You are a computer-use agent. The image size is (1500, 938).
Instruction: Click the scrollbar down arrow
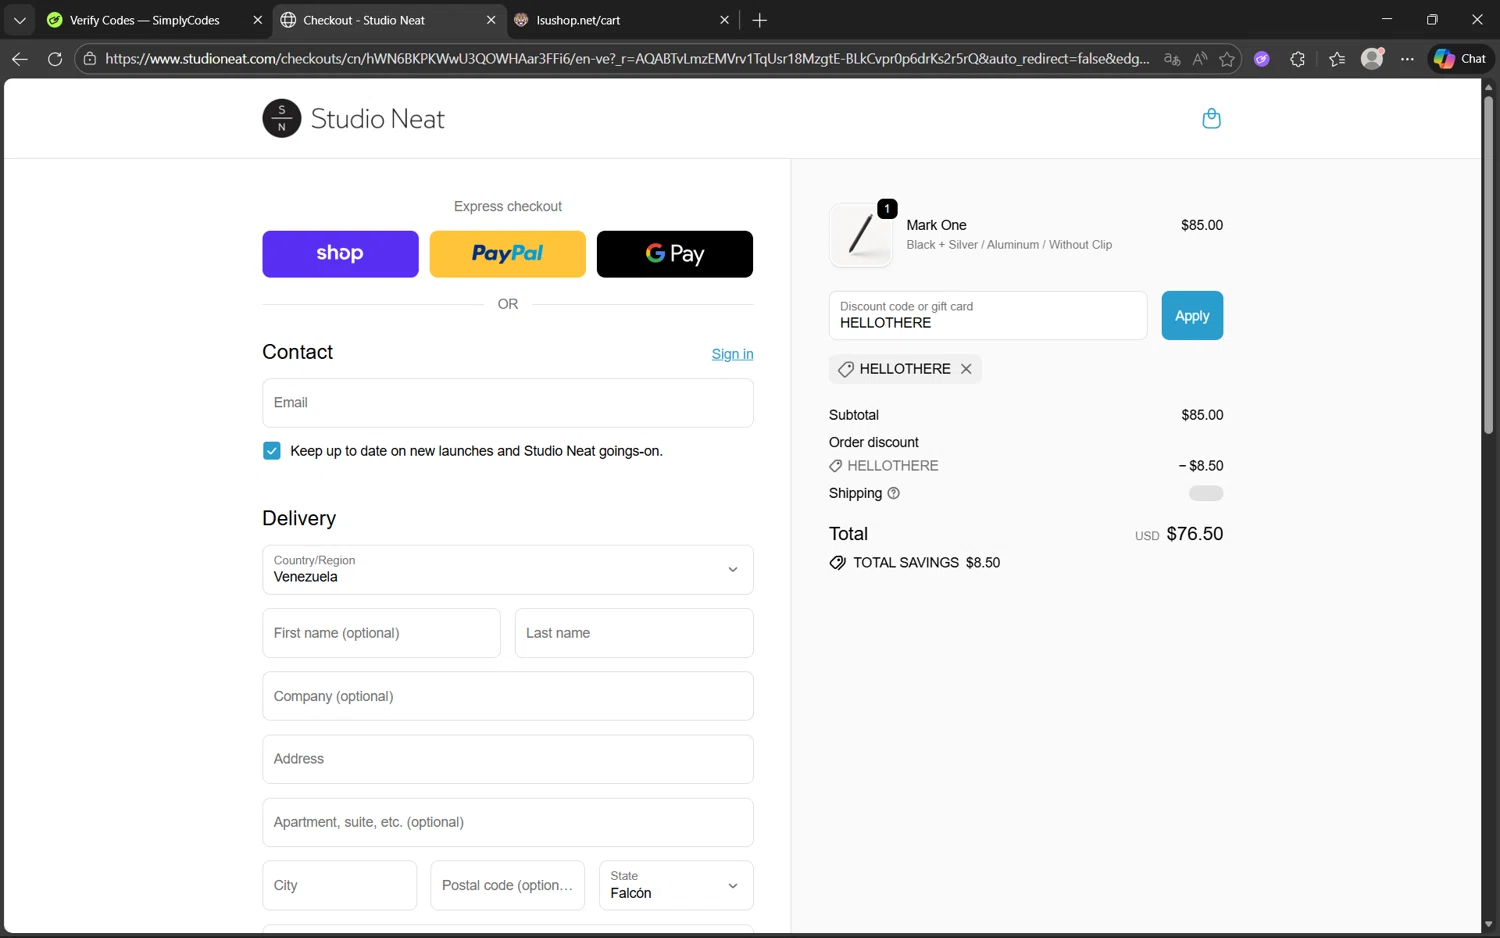(x=1488, y=925)
